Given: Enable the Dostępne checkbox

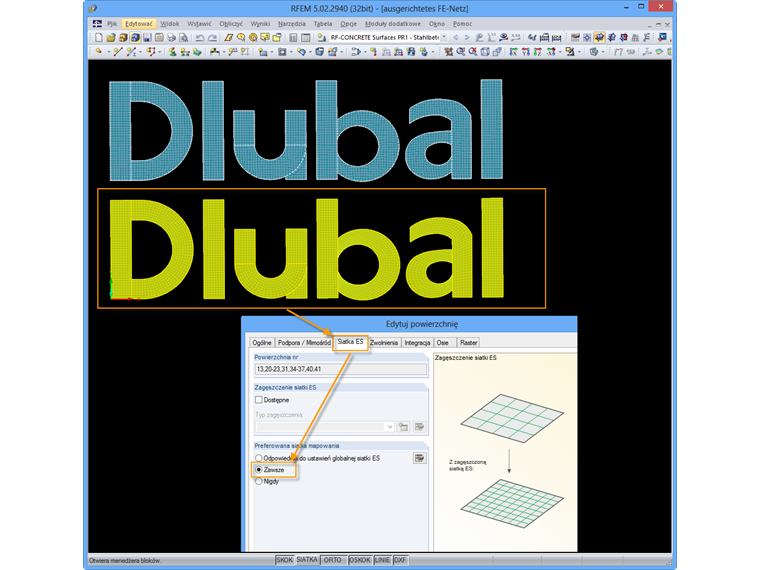Looking at the screenshot, I should (x=259, y=400).
